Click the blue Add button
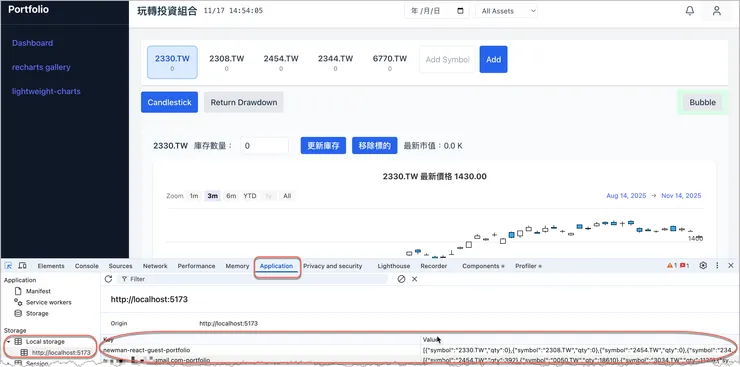 [x=494, y=59]
